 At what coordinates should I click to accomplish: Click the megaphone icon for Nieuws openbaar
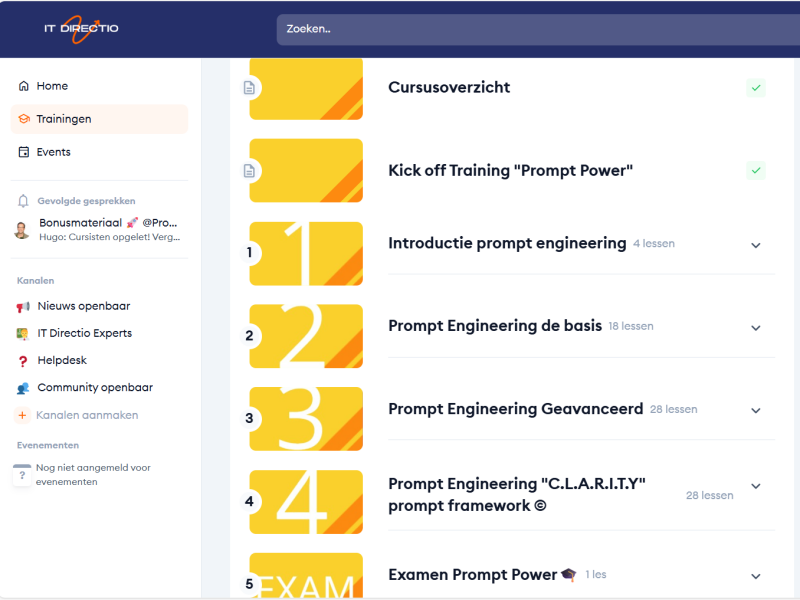click(x=23, y=307)
